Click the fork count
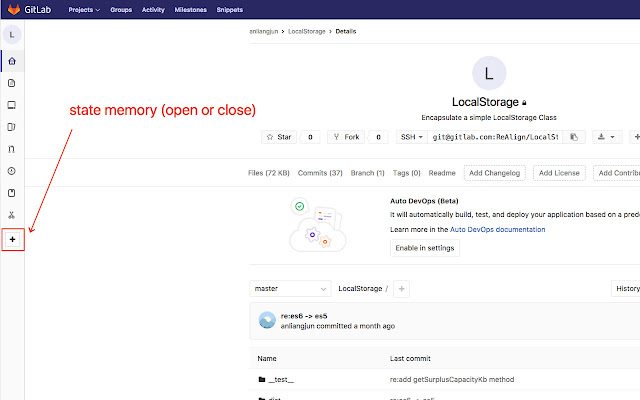640x400 pixels. (x=378, y=137)
